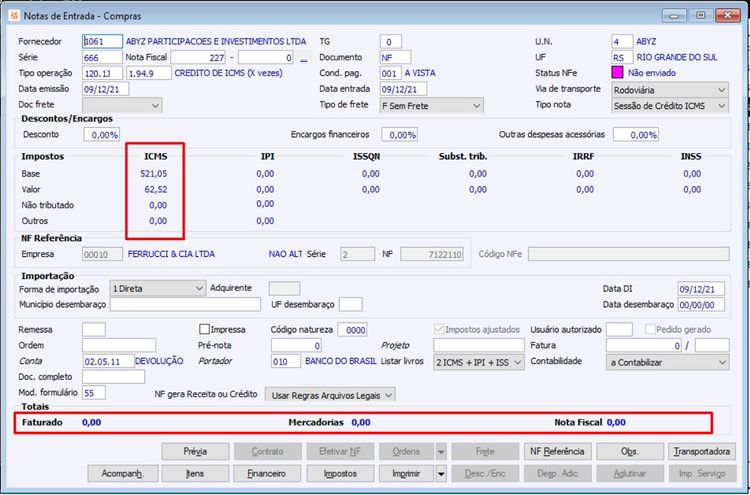Open Itens from the bottom buttons
The image size is (750, 495).
click(195, 473)
